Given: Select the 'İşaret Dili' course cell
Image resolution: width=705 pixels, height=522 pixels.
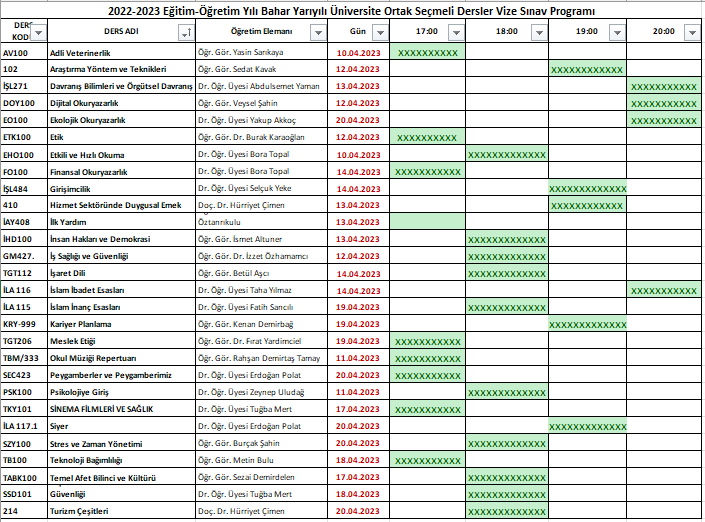Looking at the screenshot, I should [121, 273].
